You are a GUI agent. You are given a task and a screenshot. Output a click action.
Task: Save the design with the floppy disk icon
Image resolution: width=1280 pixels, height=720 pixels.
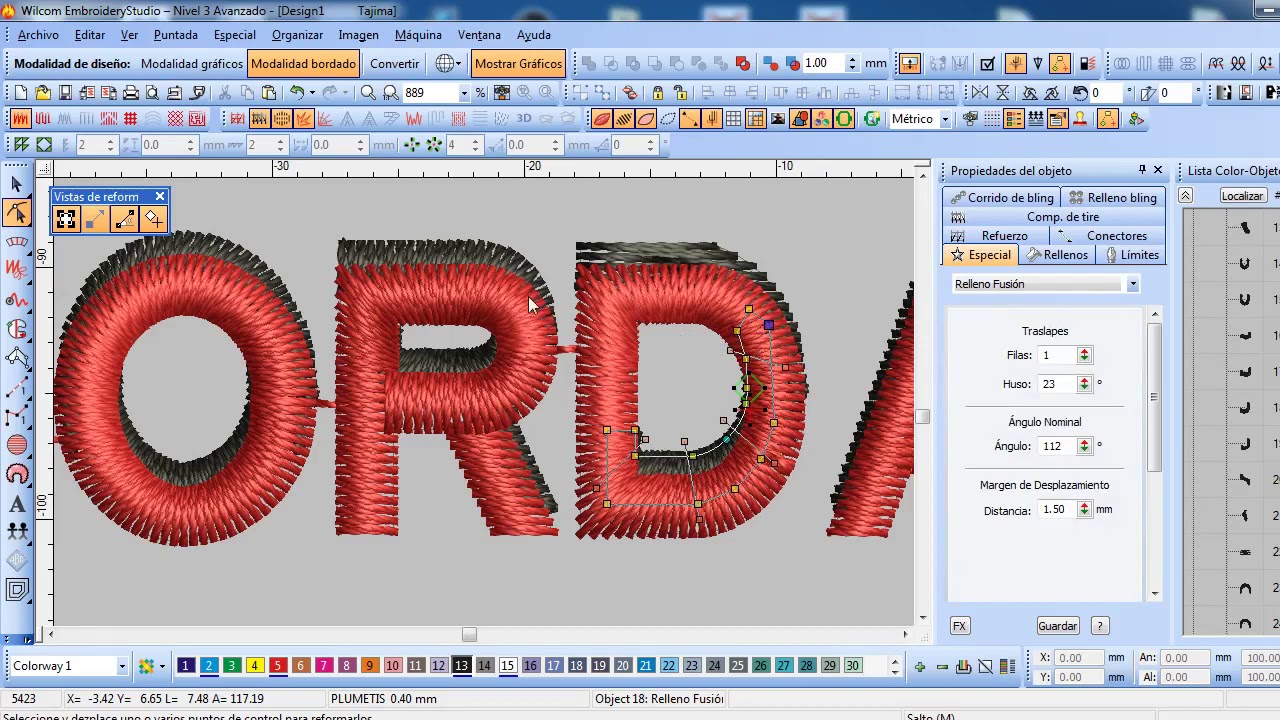click(x=65, y=92)
